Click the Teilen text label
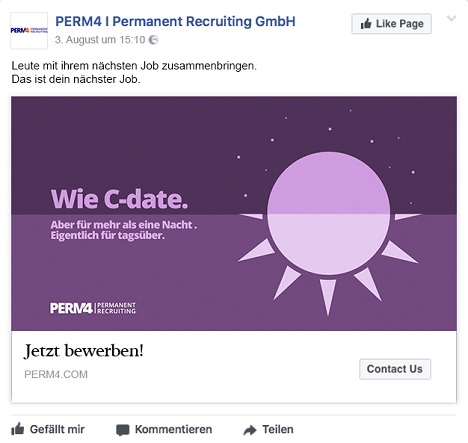 [278, 429]
